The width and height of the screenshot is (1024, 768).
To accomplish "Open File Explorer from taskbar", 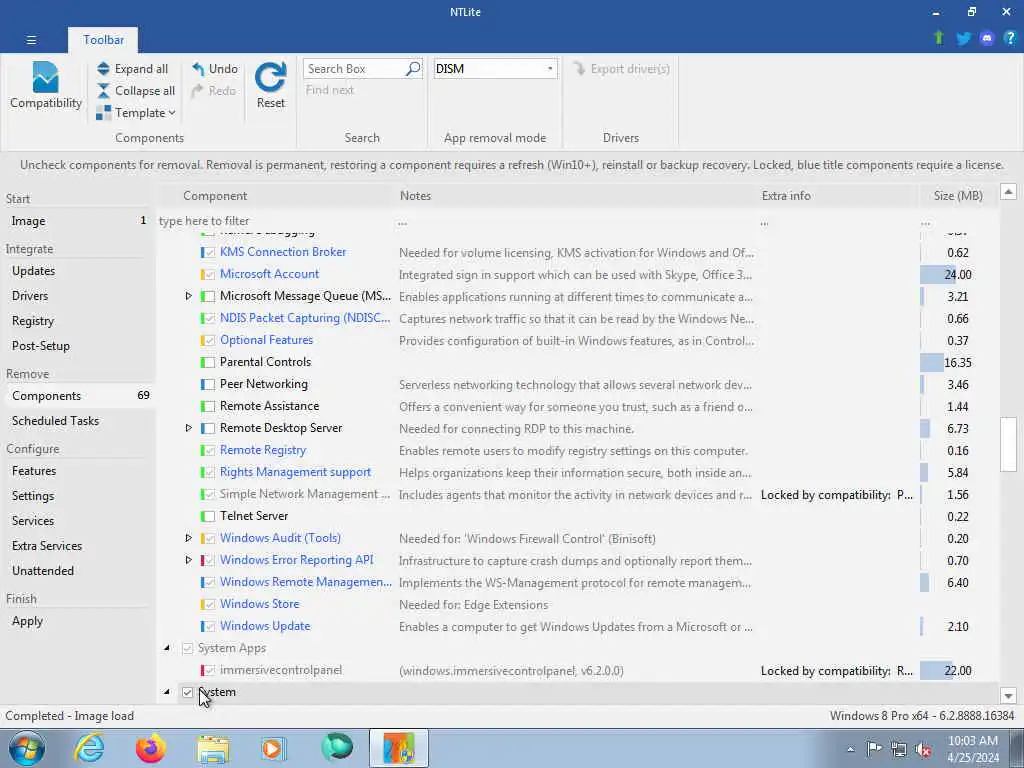I will (213, 749).
